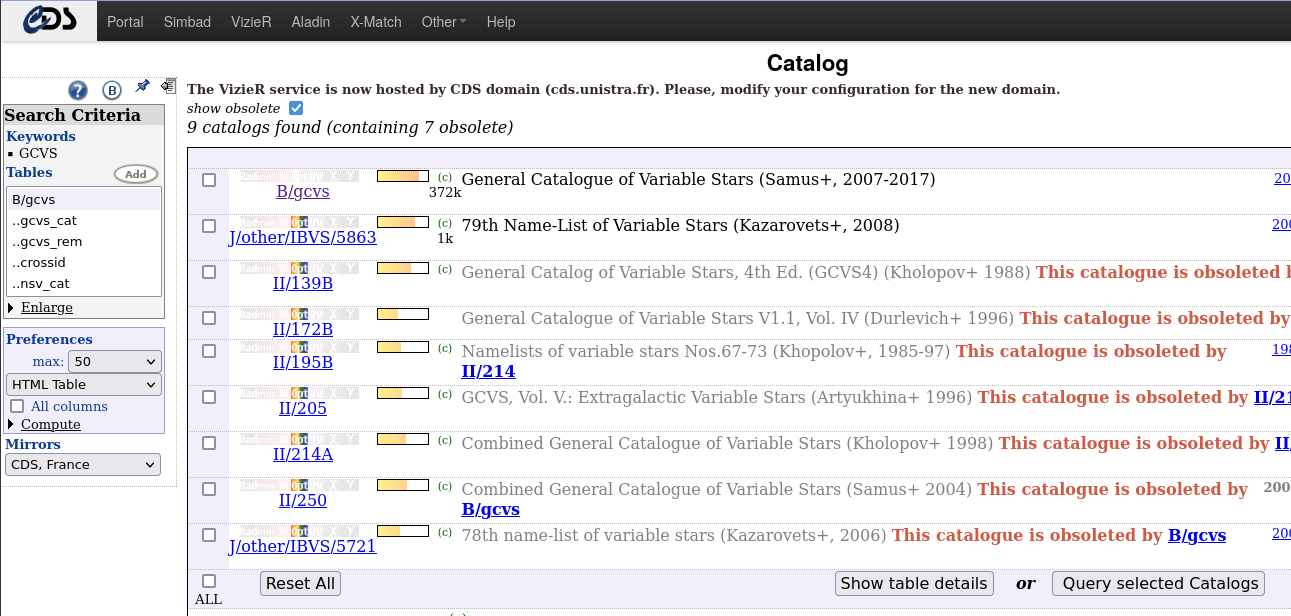Uncheck the show obsolete checkbox

click(x=295, y=108)
